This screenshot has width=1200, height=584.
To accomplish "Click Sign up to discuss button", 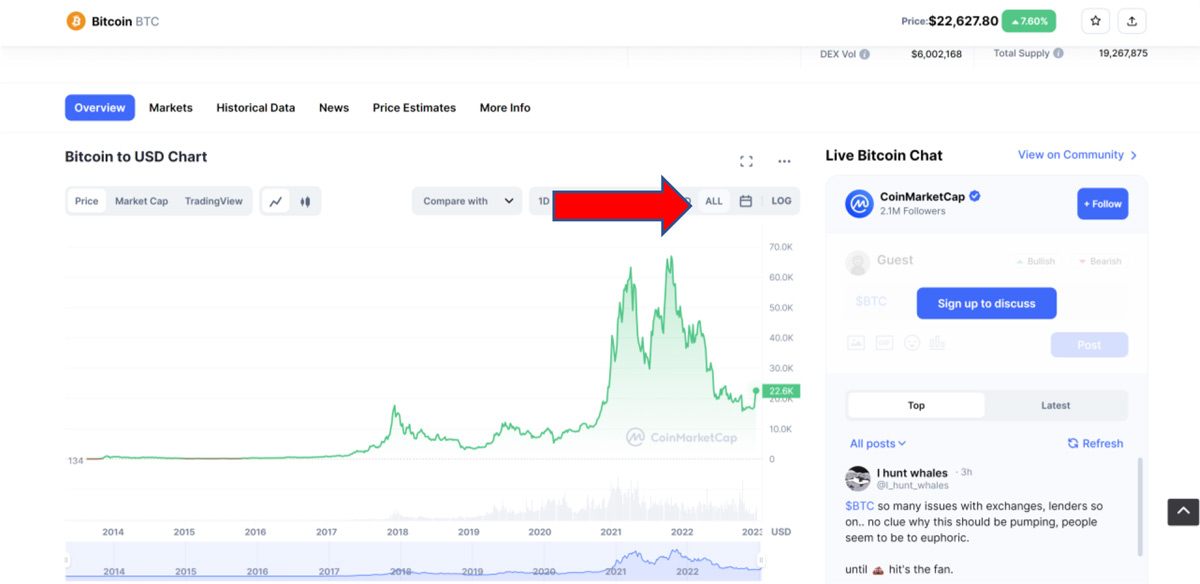I will [986, 303].
